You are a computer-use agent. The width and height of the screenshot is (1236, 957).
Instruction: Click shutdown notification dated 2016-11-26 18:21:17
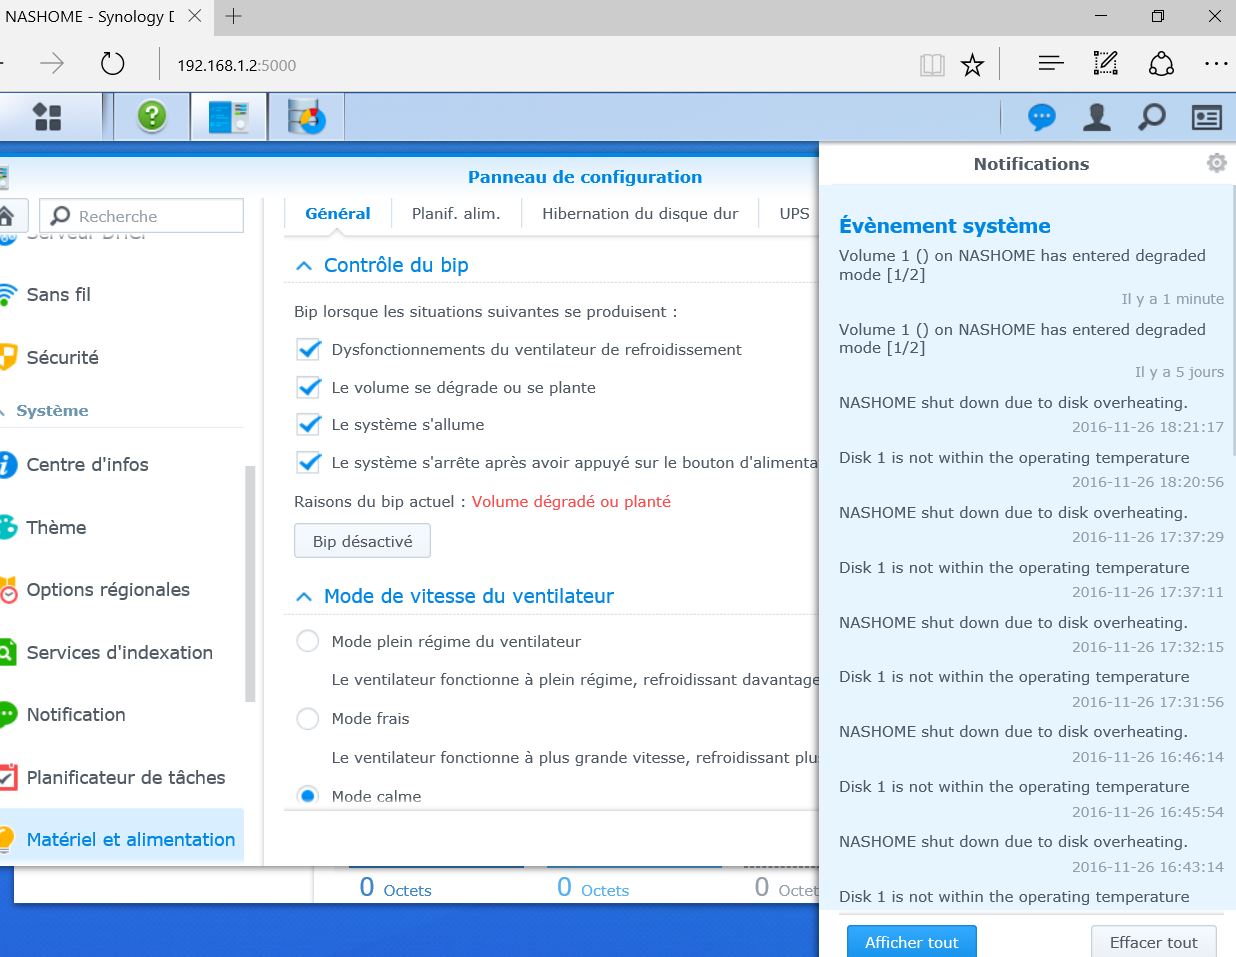1031,414
